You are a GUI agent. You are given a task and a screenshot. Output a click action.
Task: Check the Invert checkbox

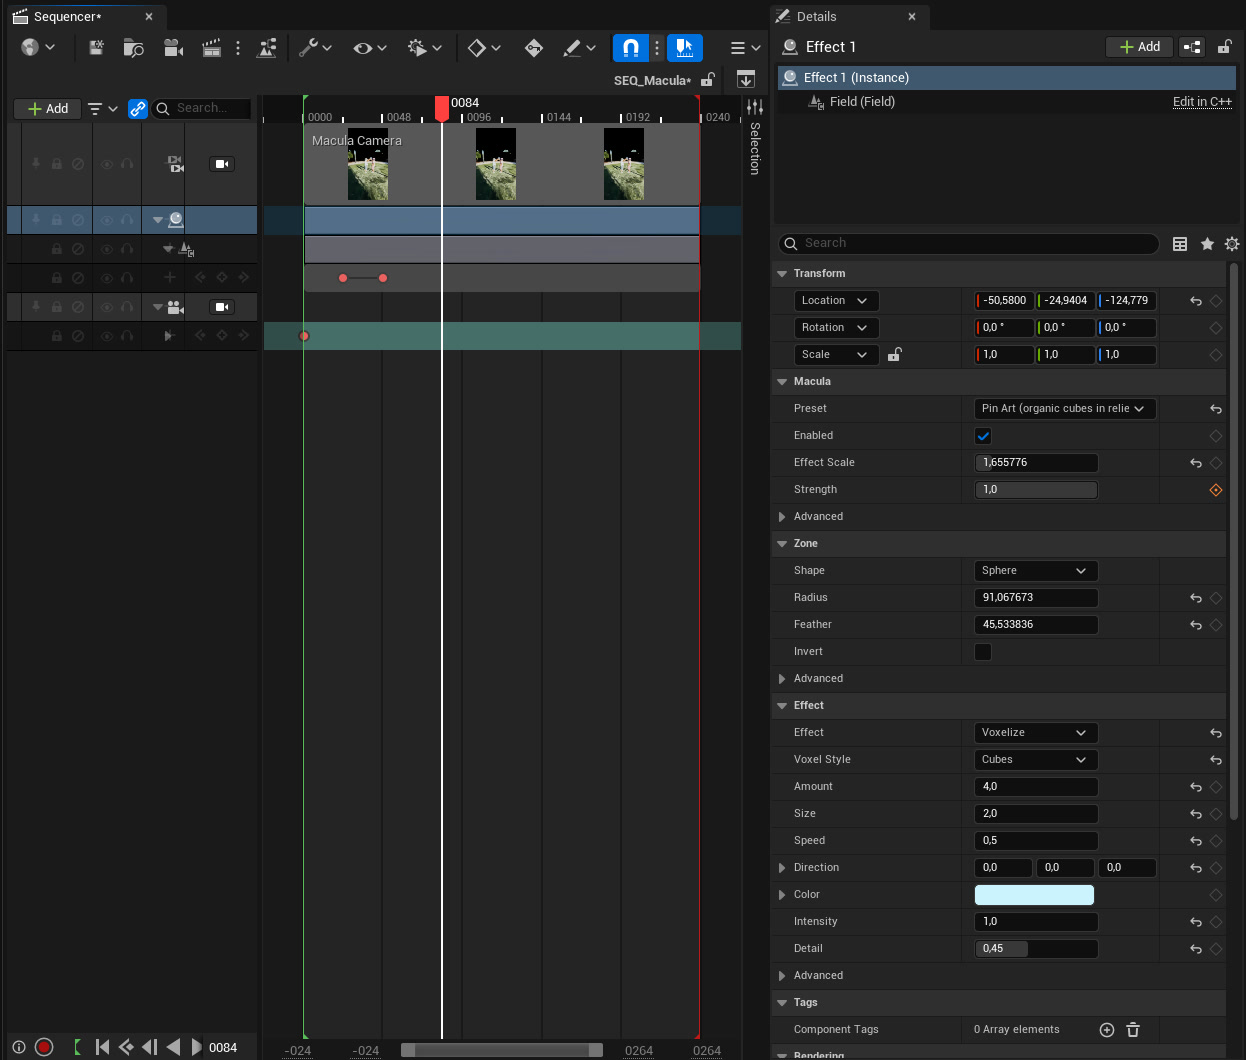pyautogui.click(x=983, y=652)
